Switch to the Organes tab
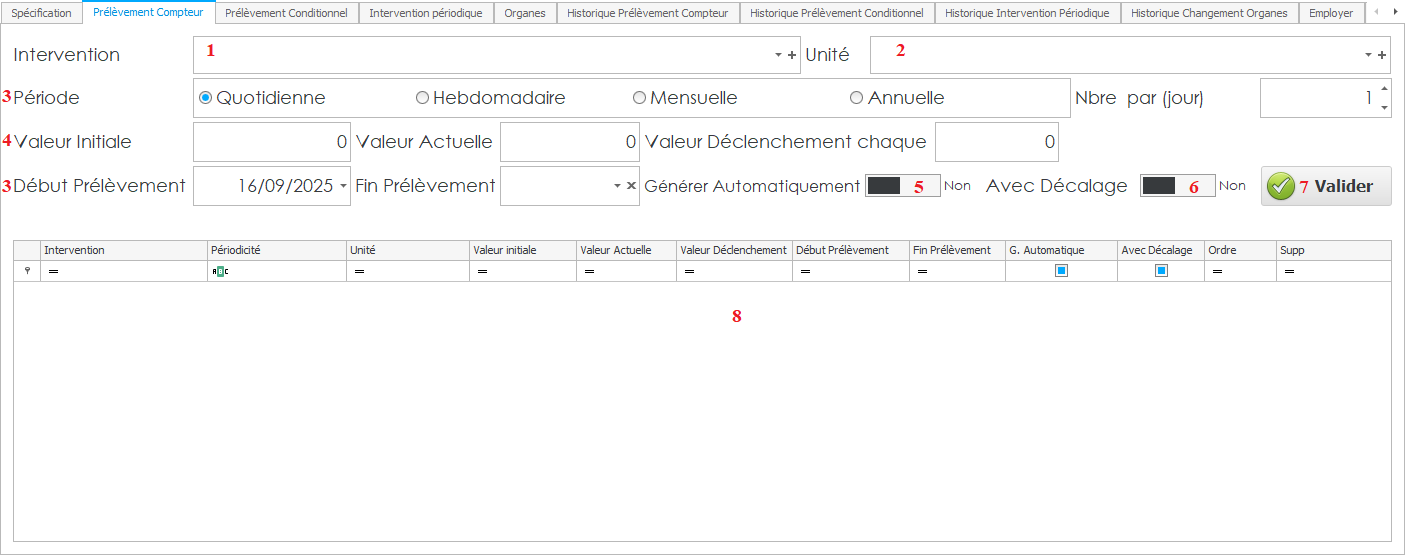This screenshot has height=555, width=1405. click(x=525, y=13)
